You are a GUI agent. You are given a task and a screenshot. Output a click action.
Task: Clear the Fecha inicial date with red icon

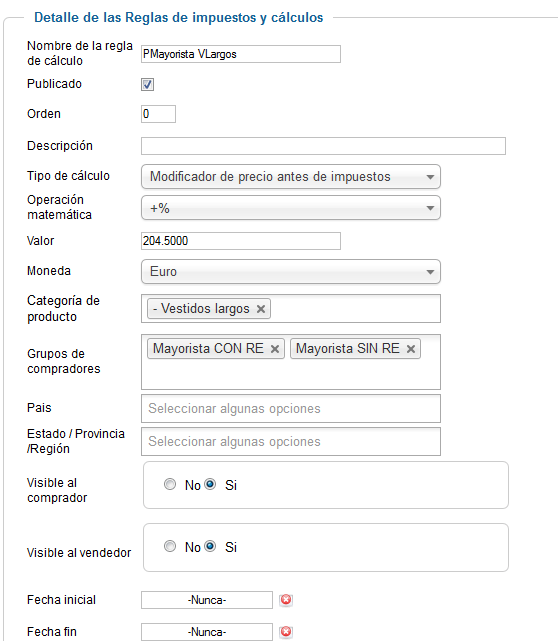pyautogui.click(x=286, y=600)
